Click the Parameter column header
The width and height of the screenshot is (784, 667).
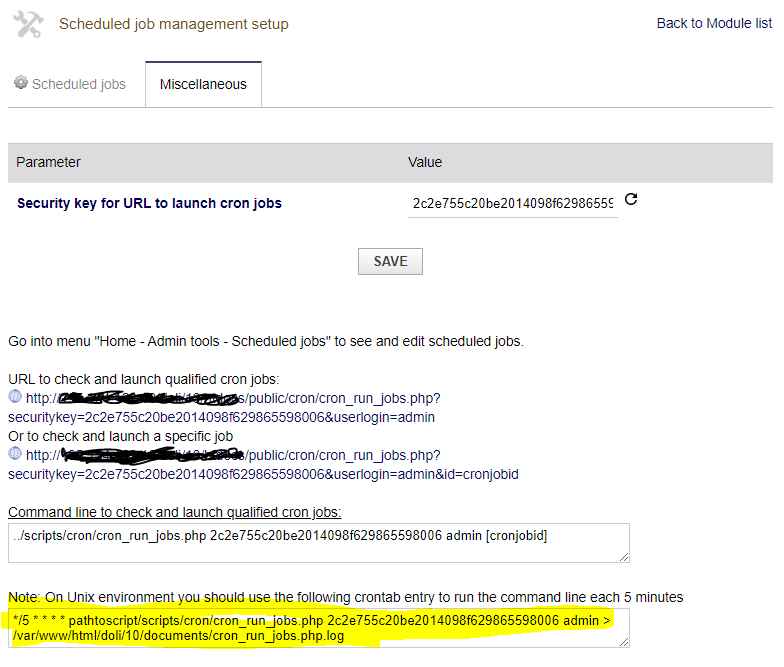click(x=49, y=162)
